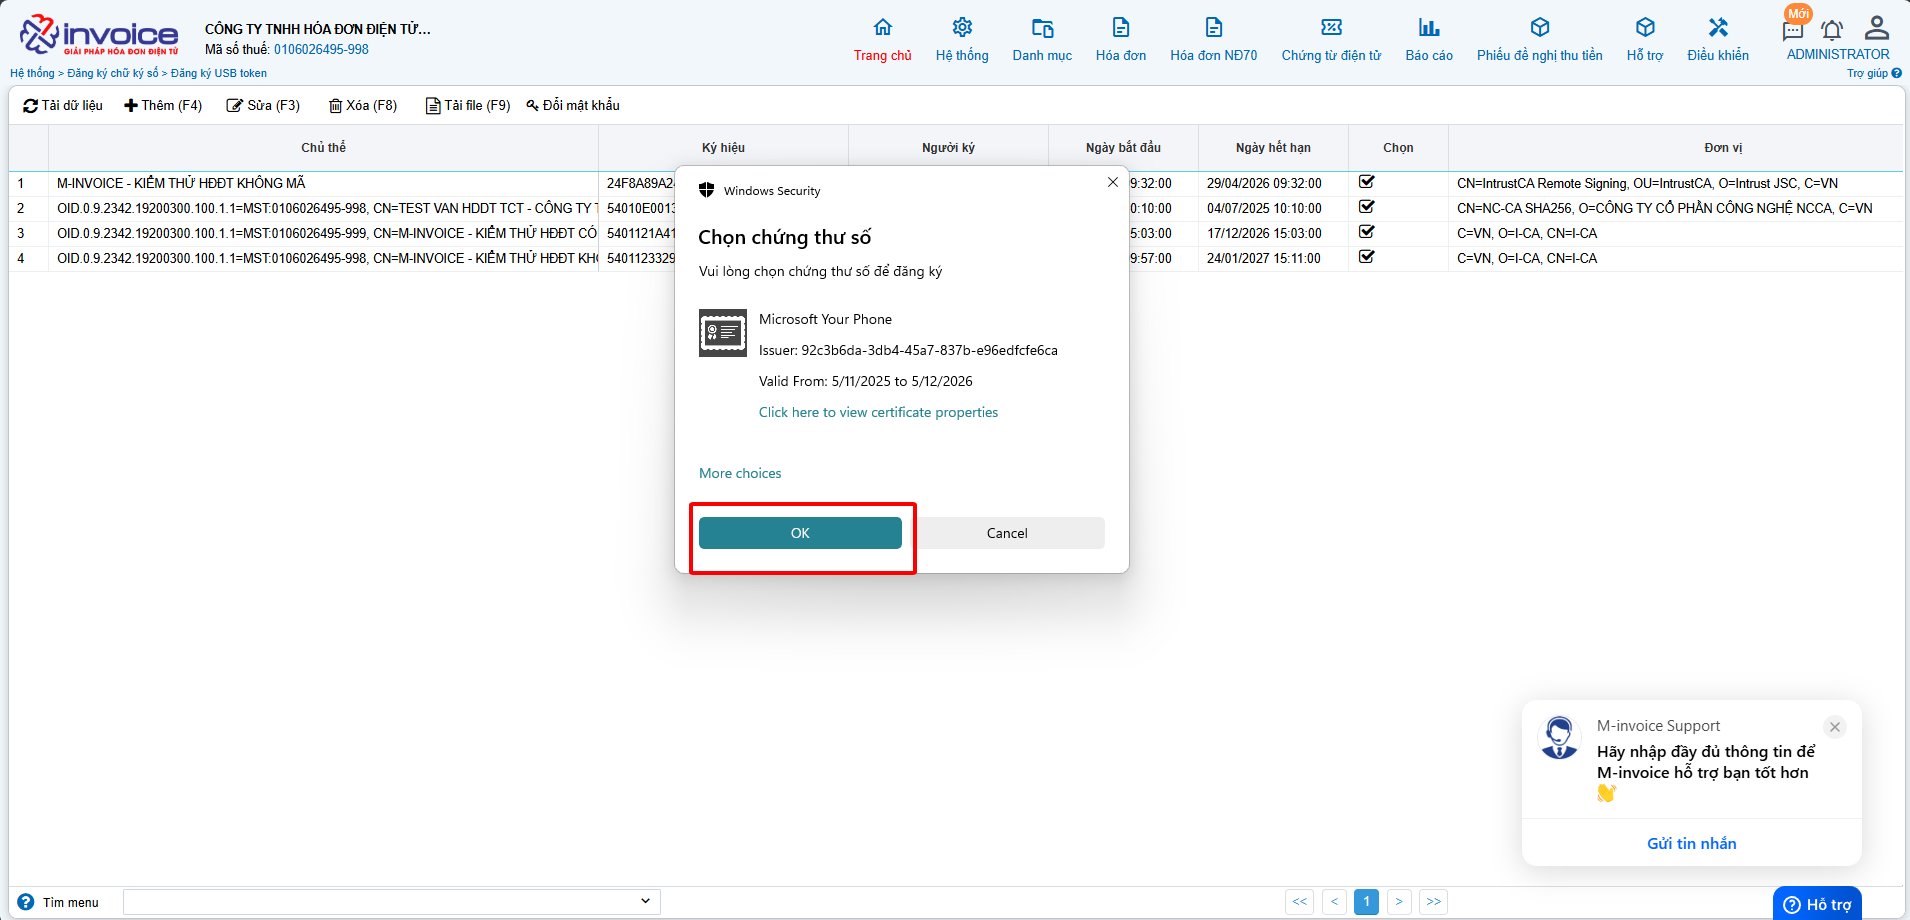Click More choices link
The image size is (1910, 920).
pyautogui.click(x=740, y=473)
